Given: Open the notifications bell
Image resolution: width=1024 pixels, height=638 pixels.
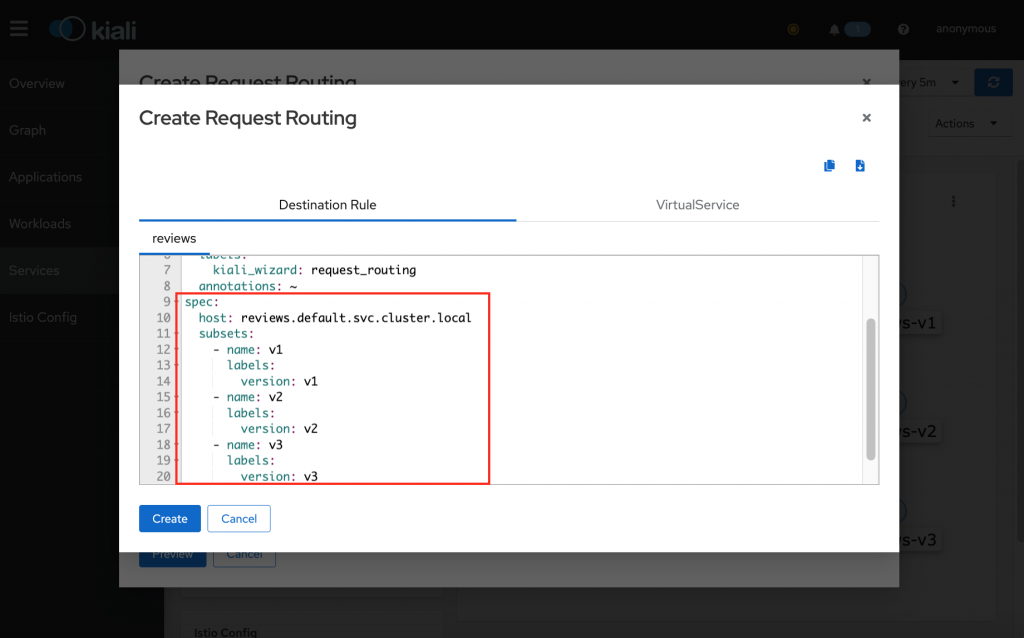Looking at the screenshot, I should (834, 29).
